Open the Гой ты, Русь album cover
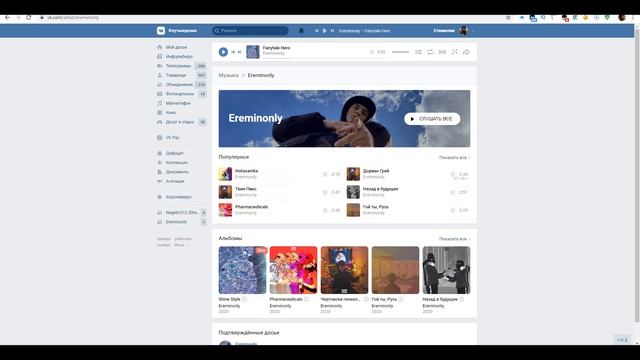Image resolution: width=640 pixels, height=360 pixels. (395, 270)
